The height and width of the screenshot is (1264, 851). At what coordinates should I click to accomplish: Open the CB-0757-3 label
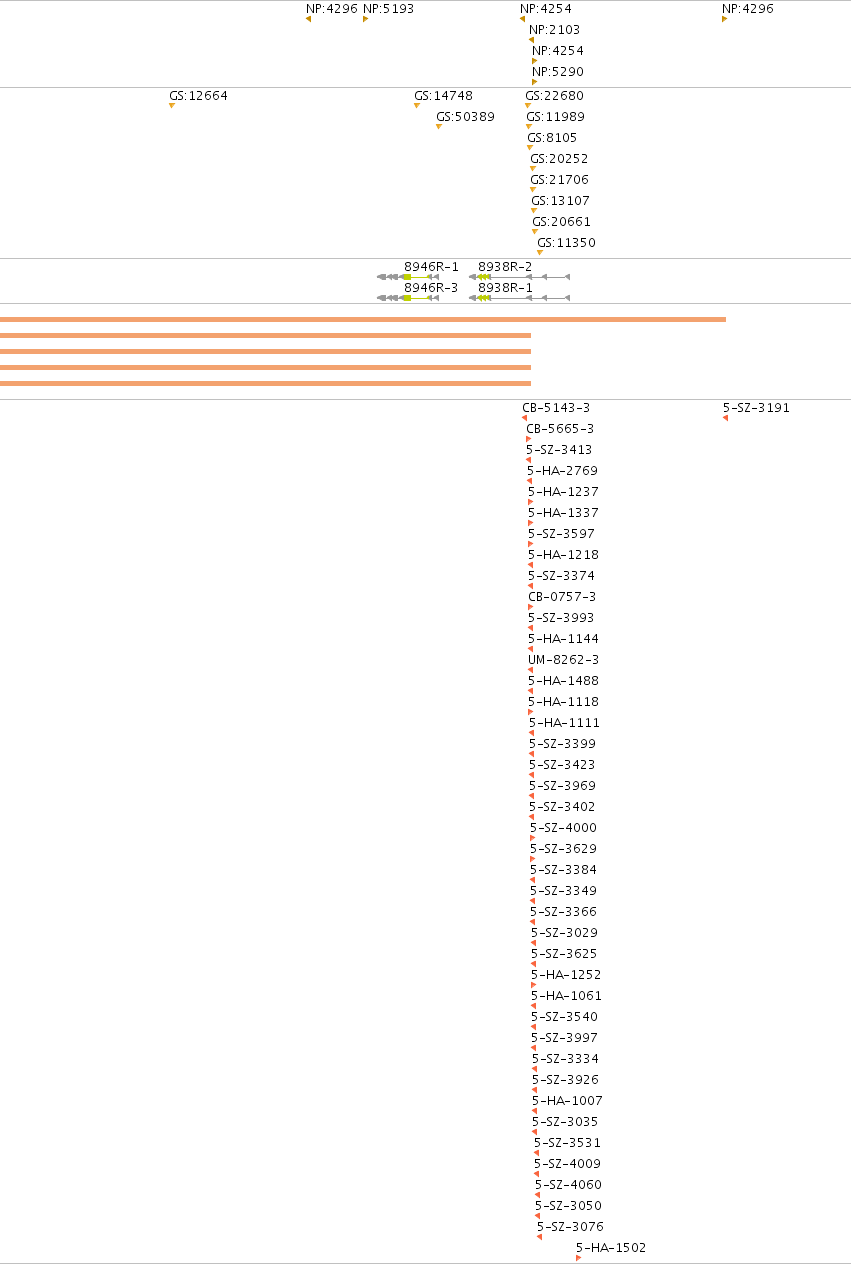[x=562, y=597]
